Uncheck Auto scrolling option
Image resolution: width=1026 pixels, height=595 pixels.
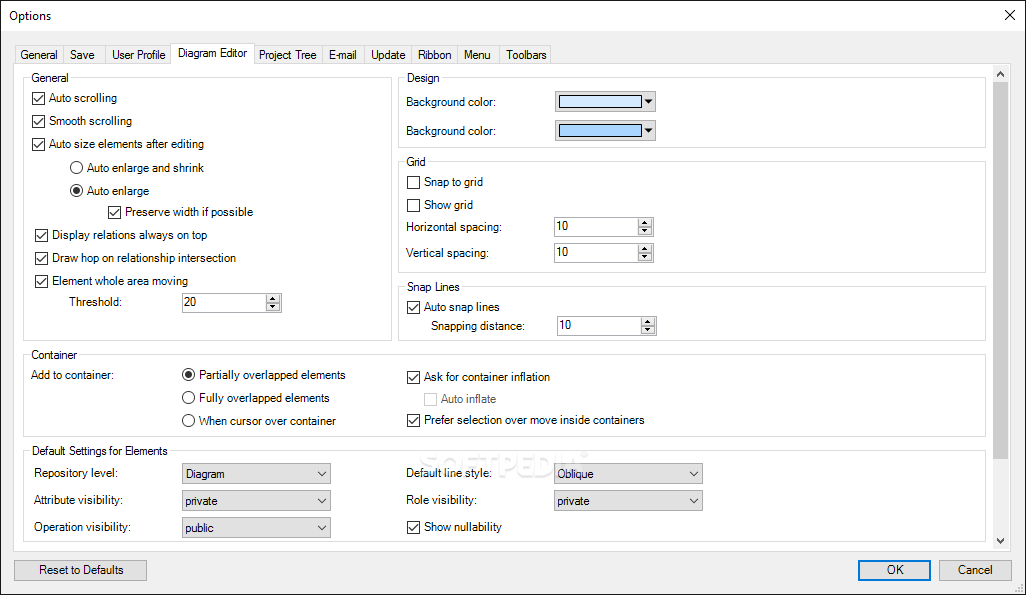39,98
